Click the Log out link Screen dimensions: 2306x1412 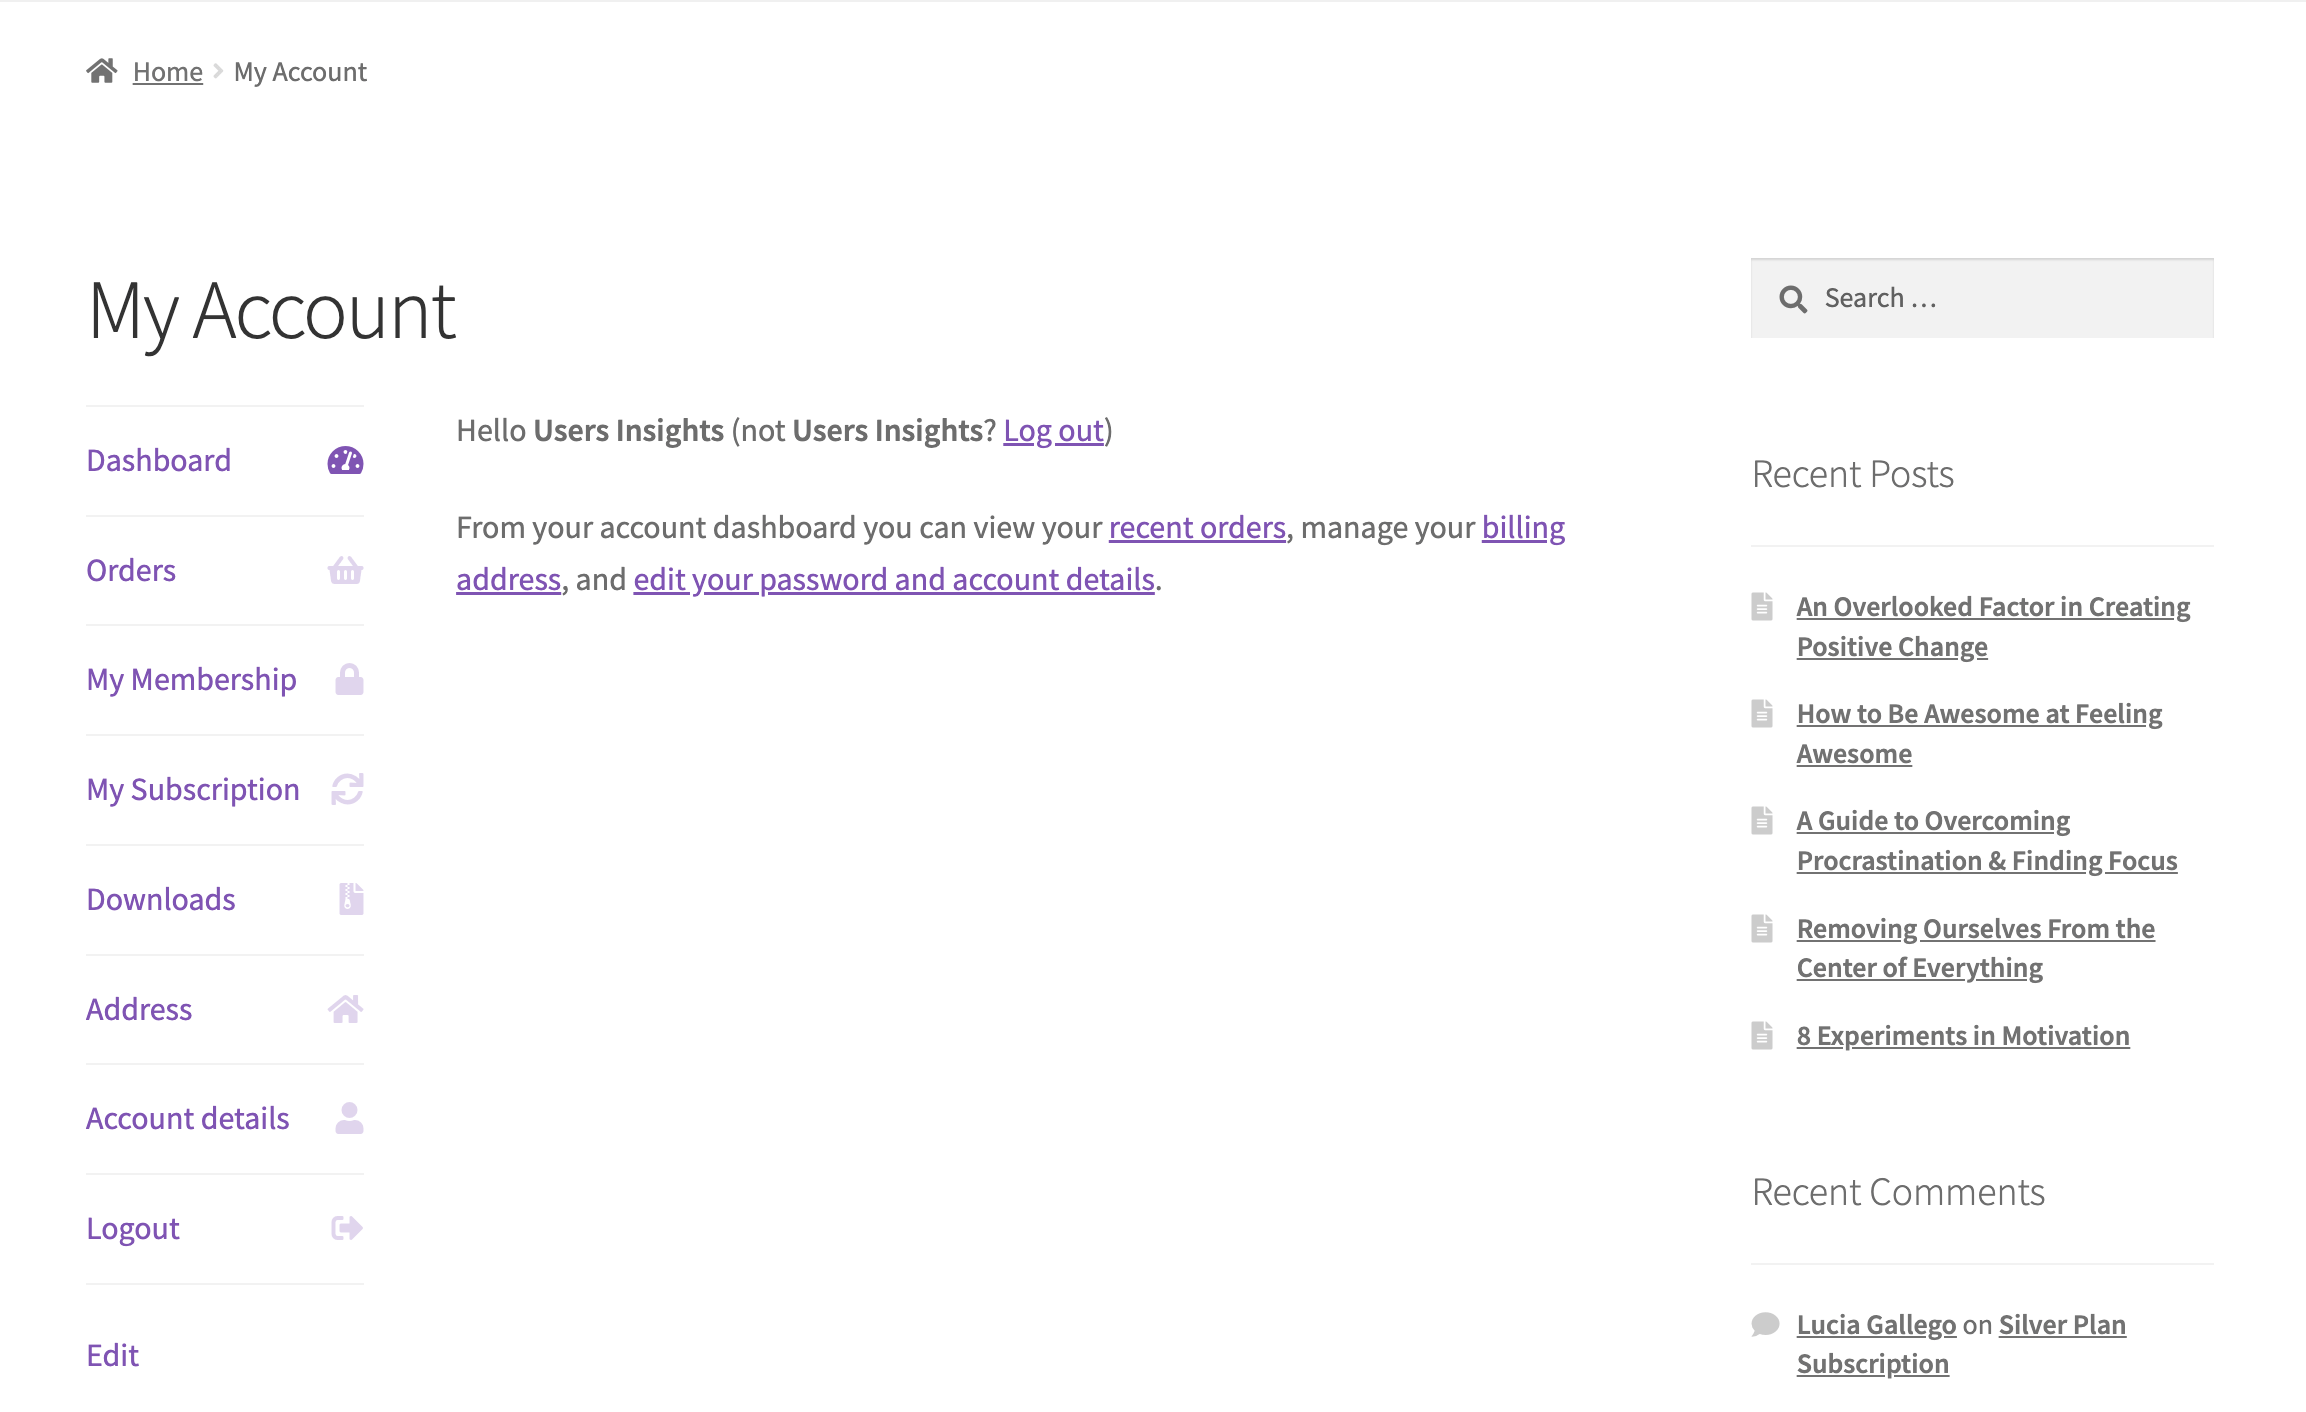tap(1053, 430)
